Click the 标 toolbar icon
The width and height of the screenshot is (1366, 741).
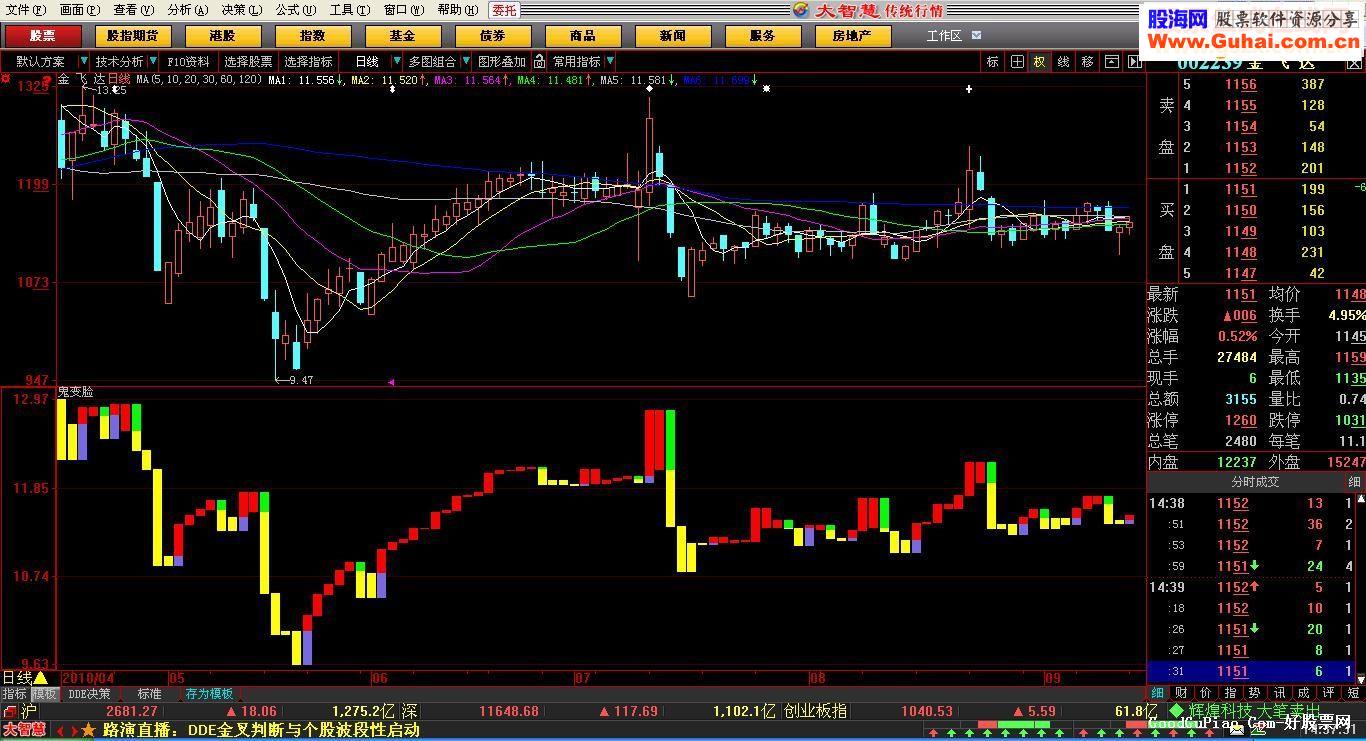[x=992, y=61]
